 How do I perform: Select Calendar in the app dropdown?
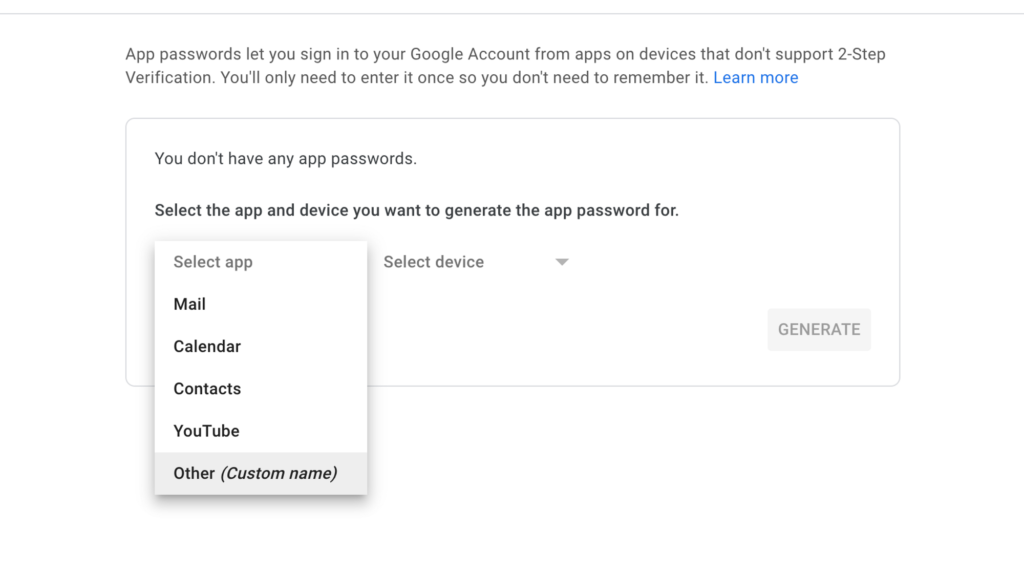pyautogui.click(x=207, y=346)
